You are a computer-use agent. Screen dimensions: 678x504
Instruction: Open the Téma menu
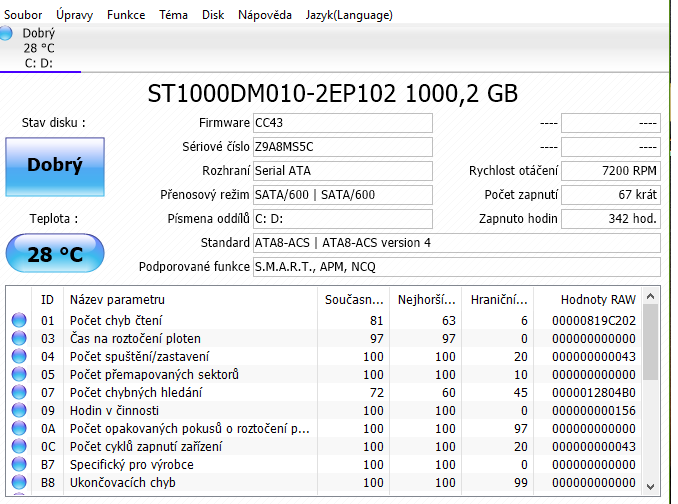[173, 15]
